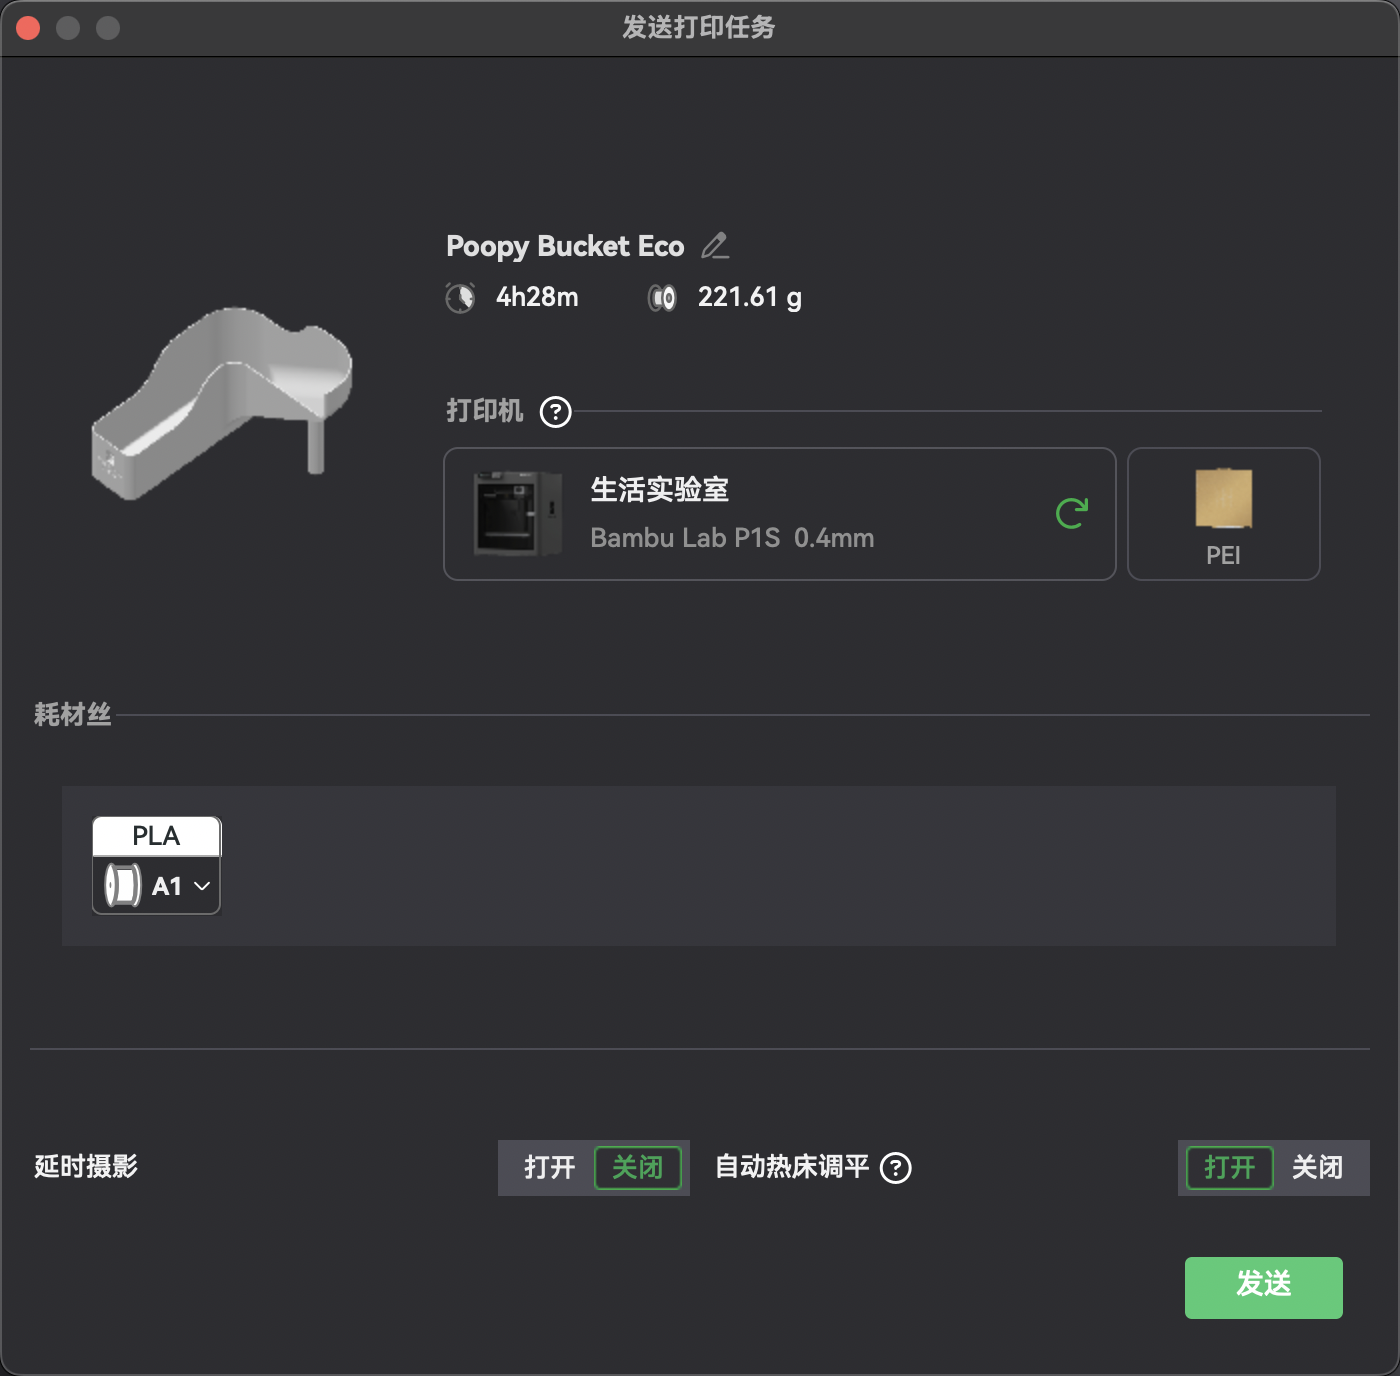Click the 发送打印任务 title bar text

click(698, 28)
